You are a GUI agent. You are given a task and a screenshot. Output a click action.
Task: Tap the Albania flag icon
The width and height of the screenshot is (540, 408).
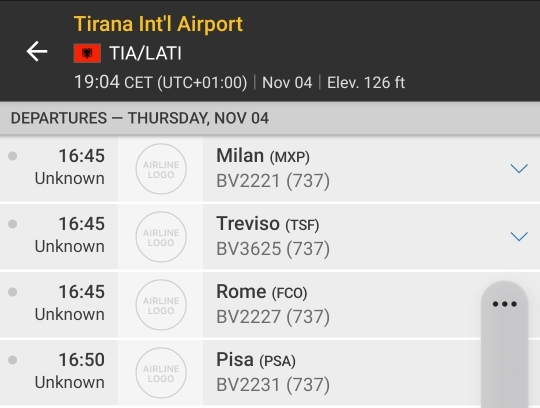pos(87,53)
